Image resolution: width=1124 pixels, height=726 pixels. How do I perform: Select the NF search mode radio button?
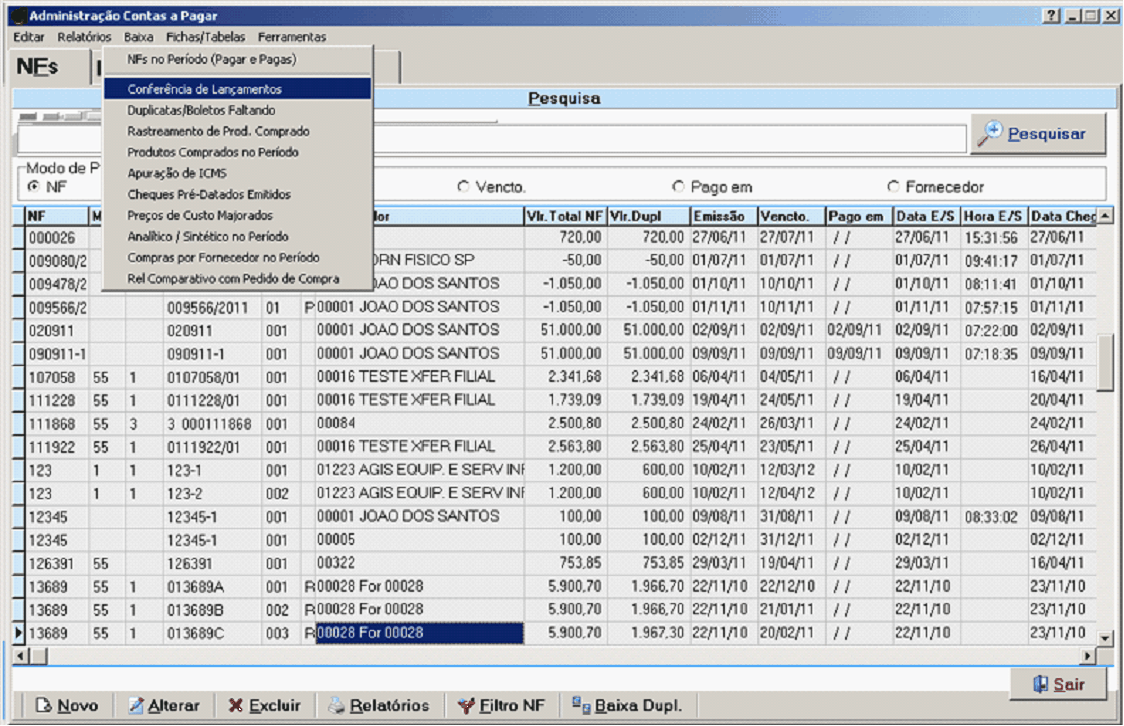(x=34, y=187)
